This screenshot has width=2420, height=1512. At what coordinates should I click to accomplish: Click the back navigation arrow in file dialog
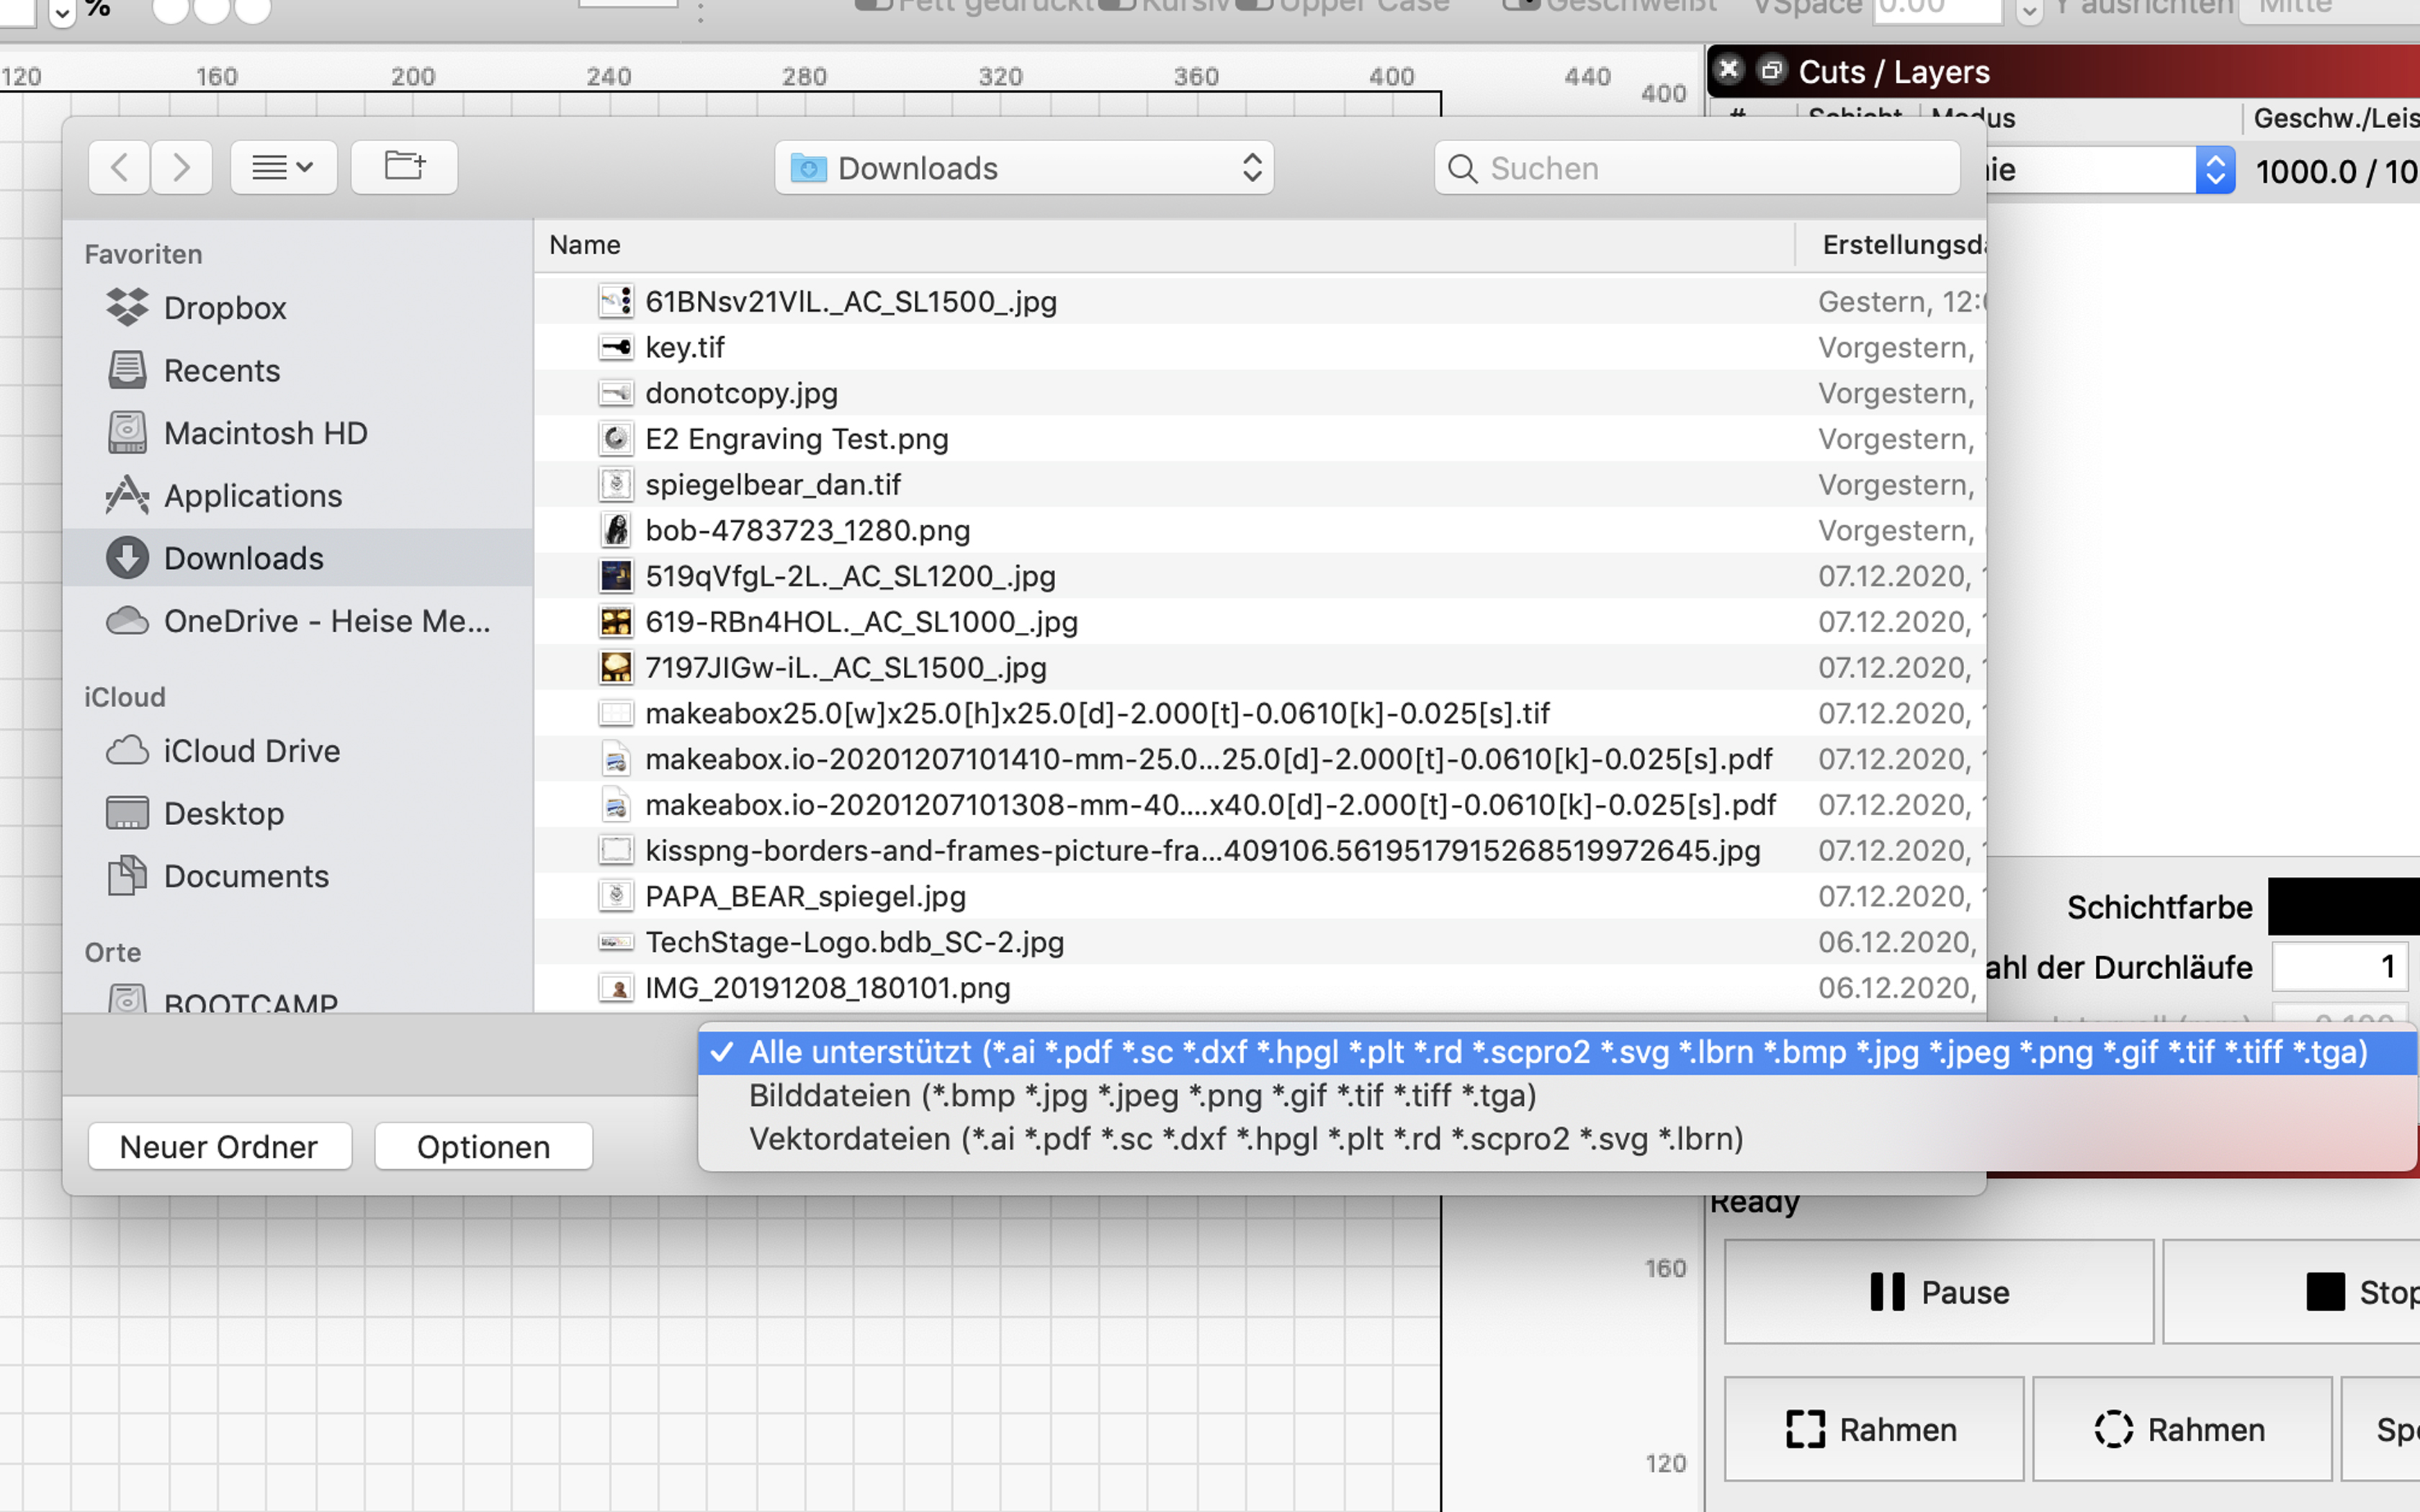119,167
